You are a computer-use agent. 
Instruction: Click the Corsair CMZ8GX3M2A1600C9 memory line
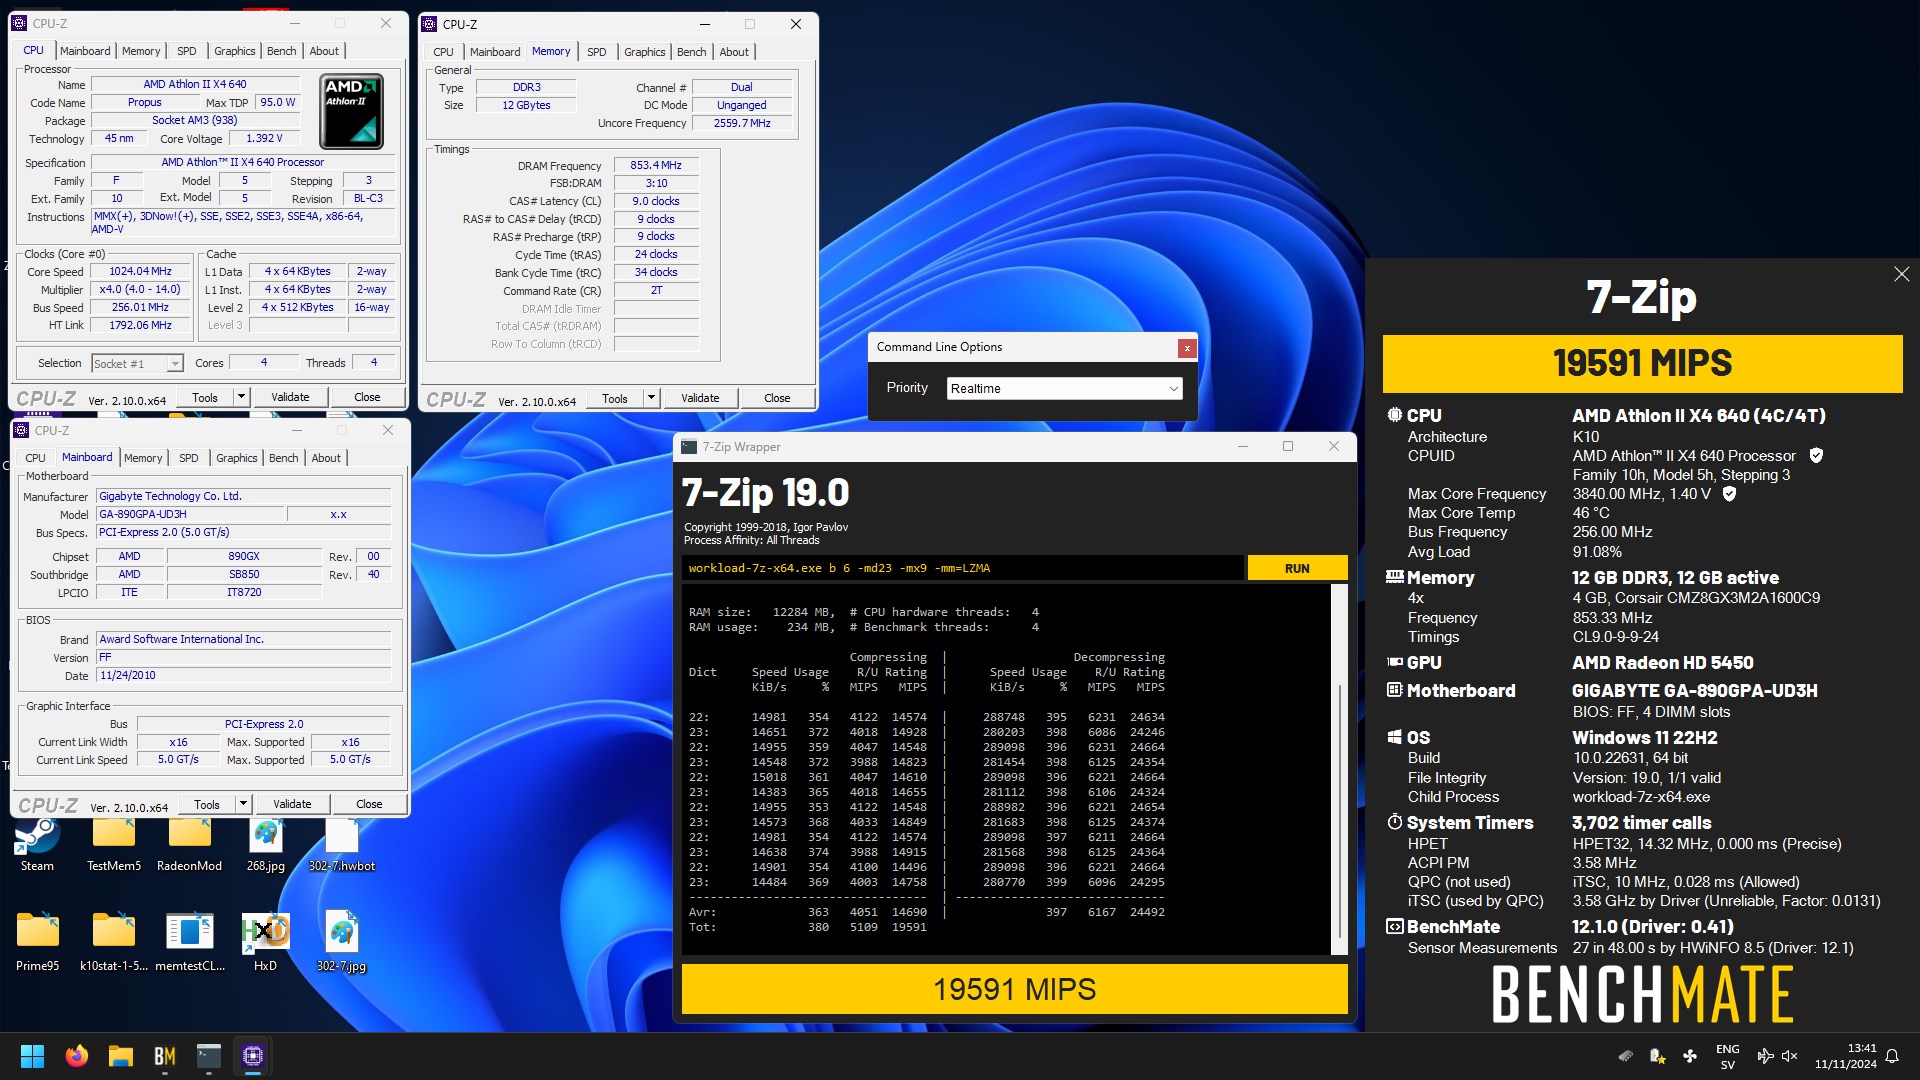pyautogui.click(x=1696, y=598)
